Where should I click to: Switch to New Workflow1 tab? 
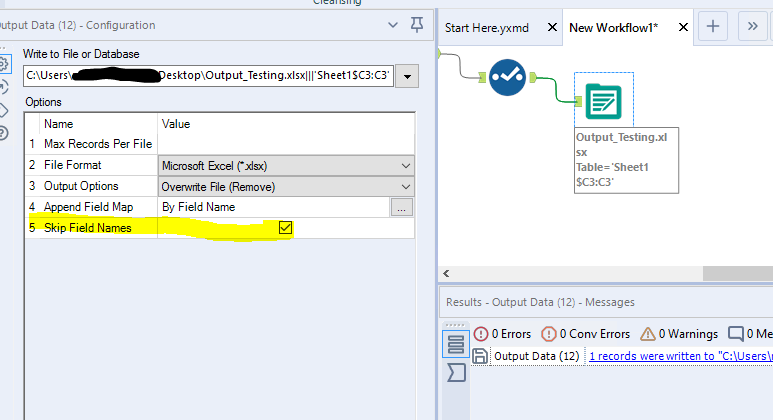point(613,28)
